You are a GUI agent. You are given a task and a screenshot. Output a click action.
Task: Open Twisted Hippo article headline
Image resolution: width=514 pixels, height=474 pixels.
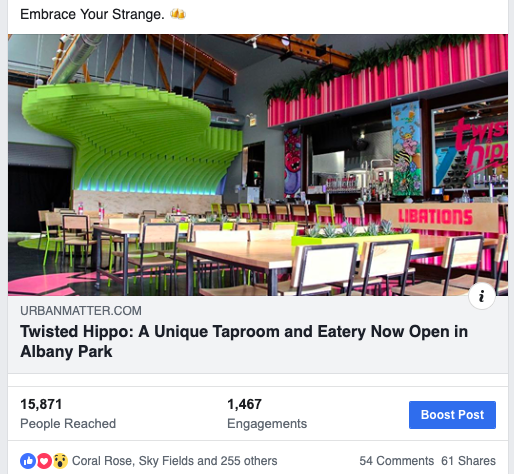244,341
